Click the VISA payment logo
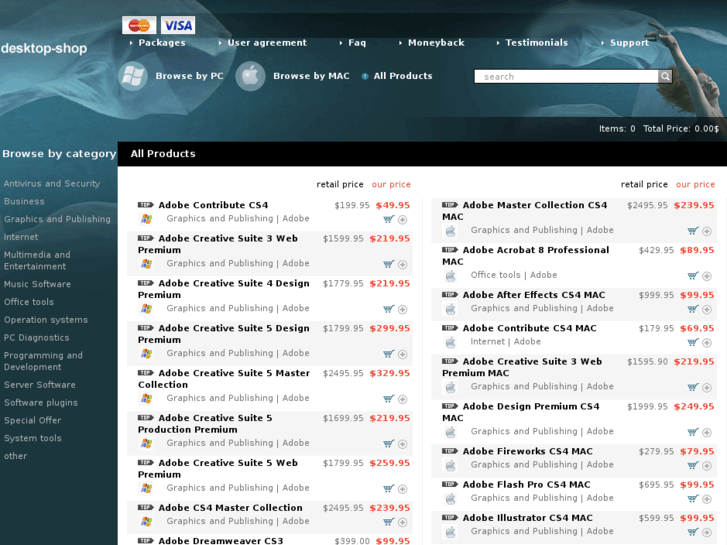727x545 pixels. point(178,25)
